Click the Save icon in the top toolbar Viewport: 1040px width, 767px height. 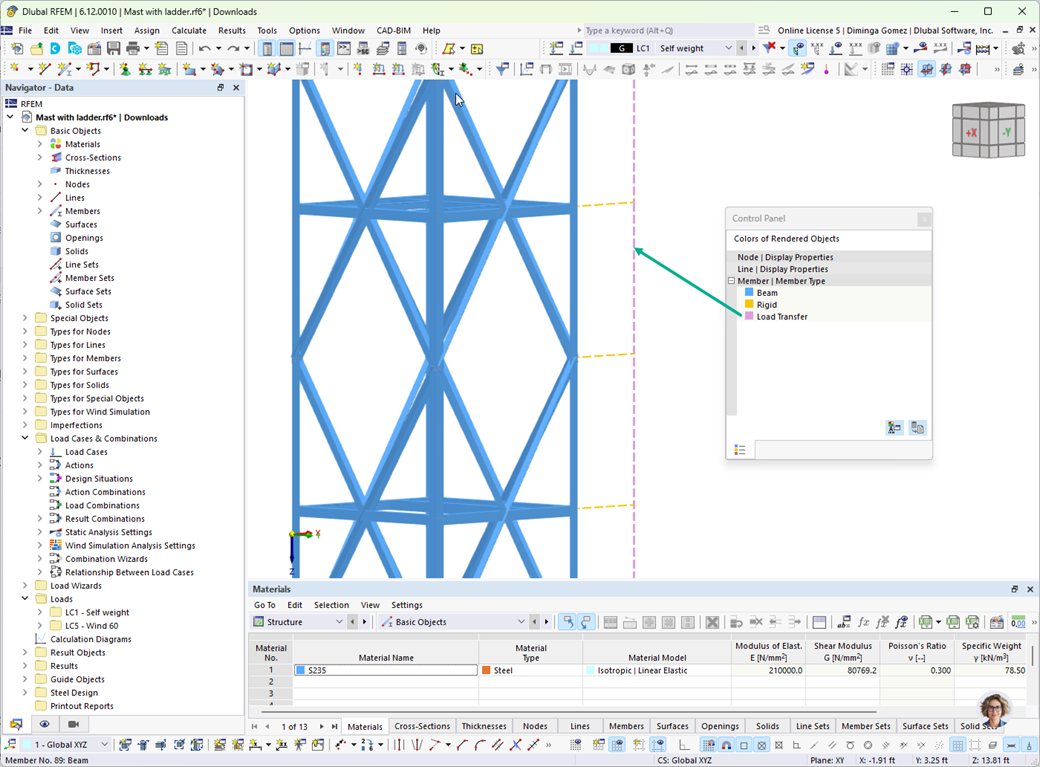[x=113, y=49]
